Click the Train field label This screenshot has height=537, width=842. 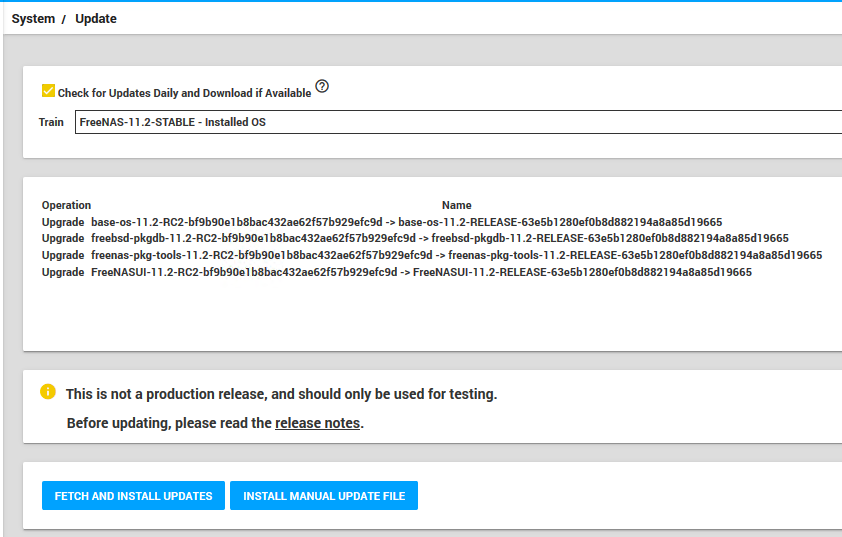click(x=51, y=122)
